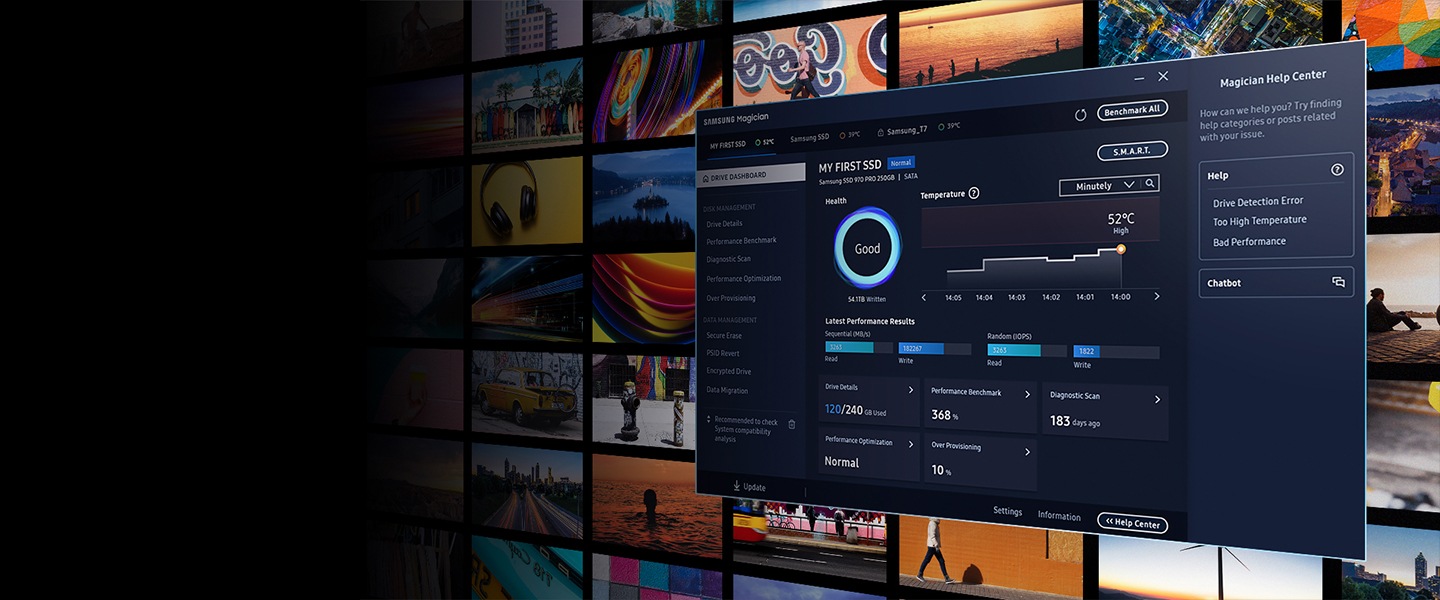Image resolution: width=1440 pixels, height=600 pixels.
Task: Open Drive Details in the sidebar
Action: (725, 224)
